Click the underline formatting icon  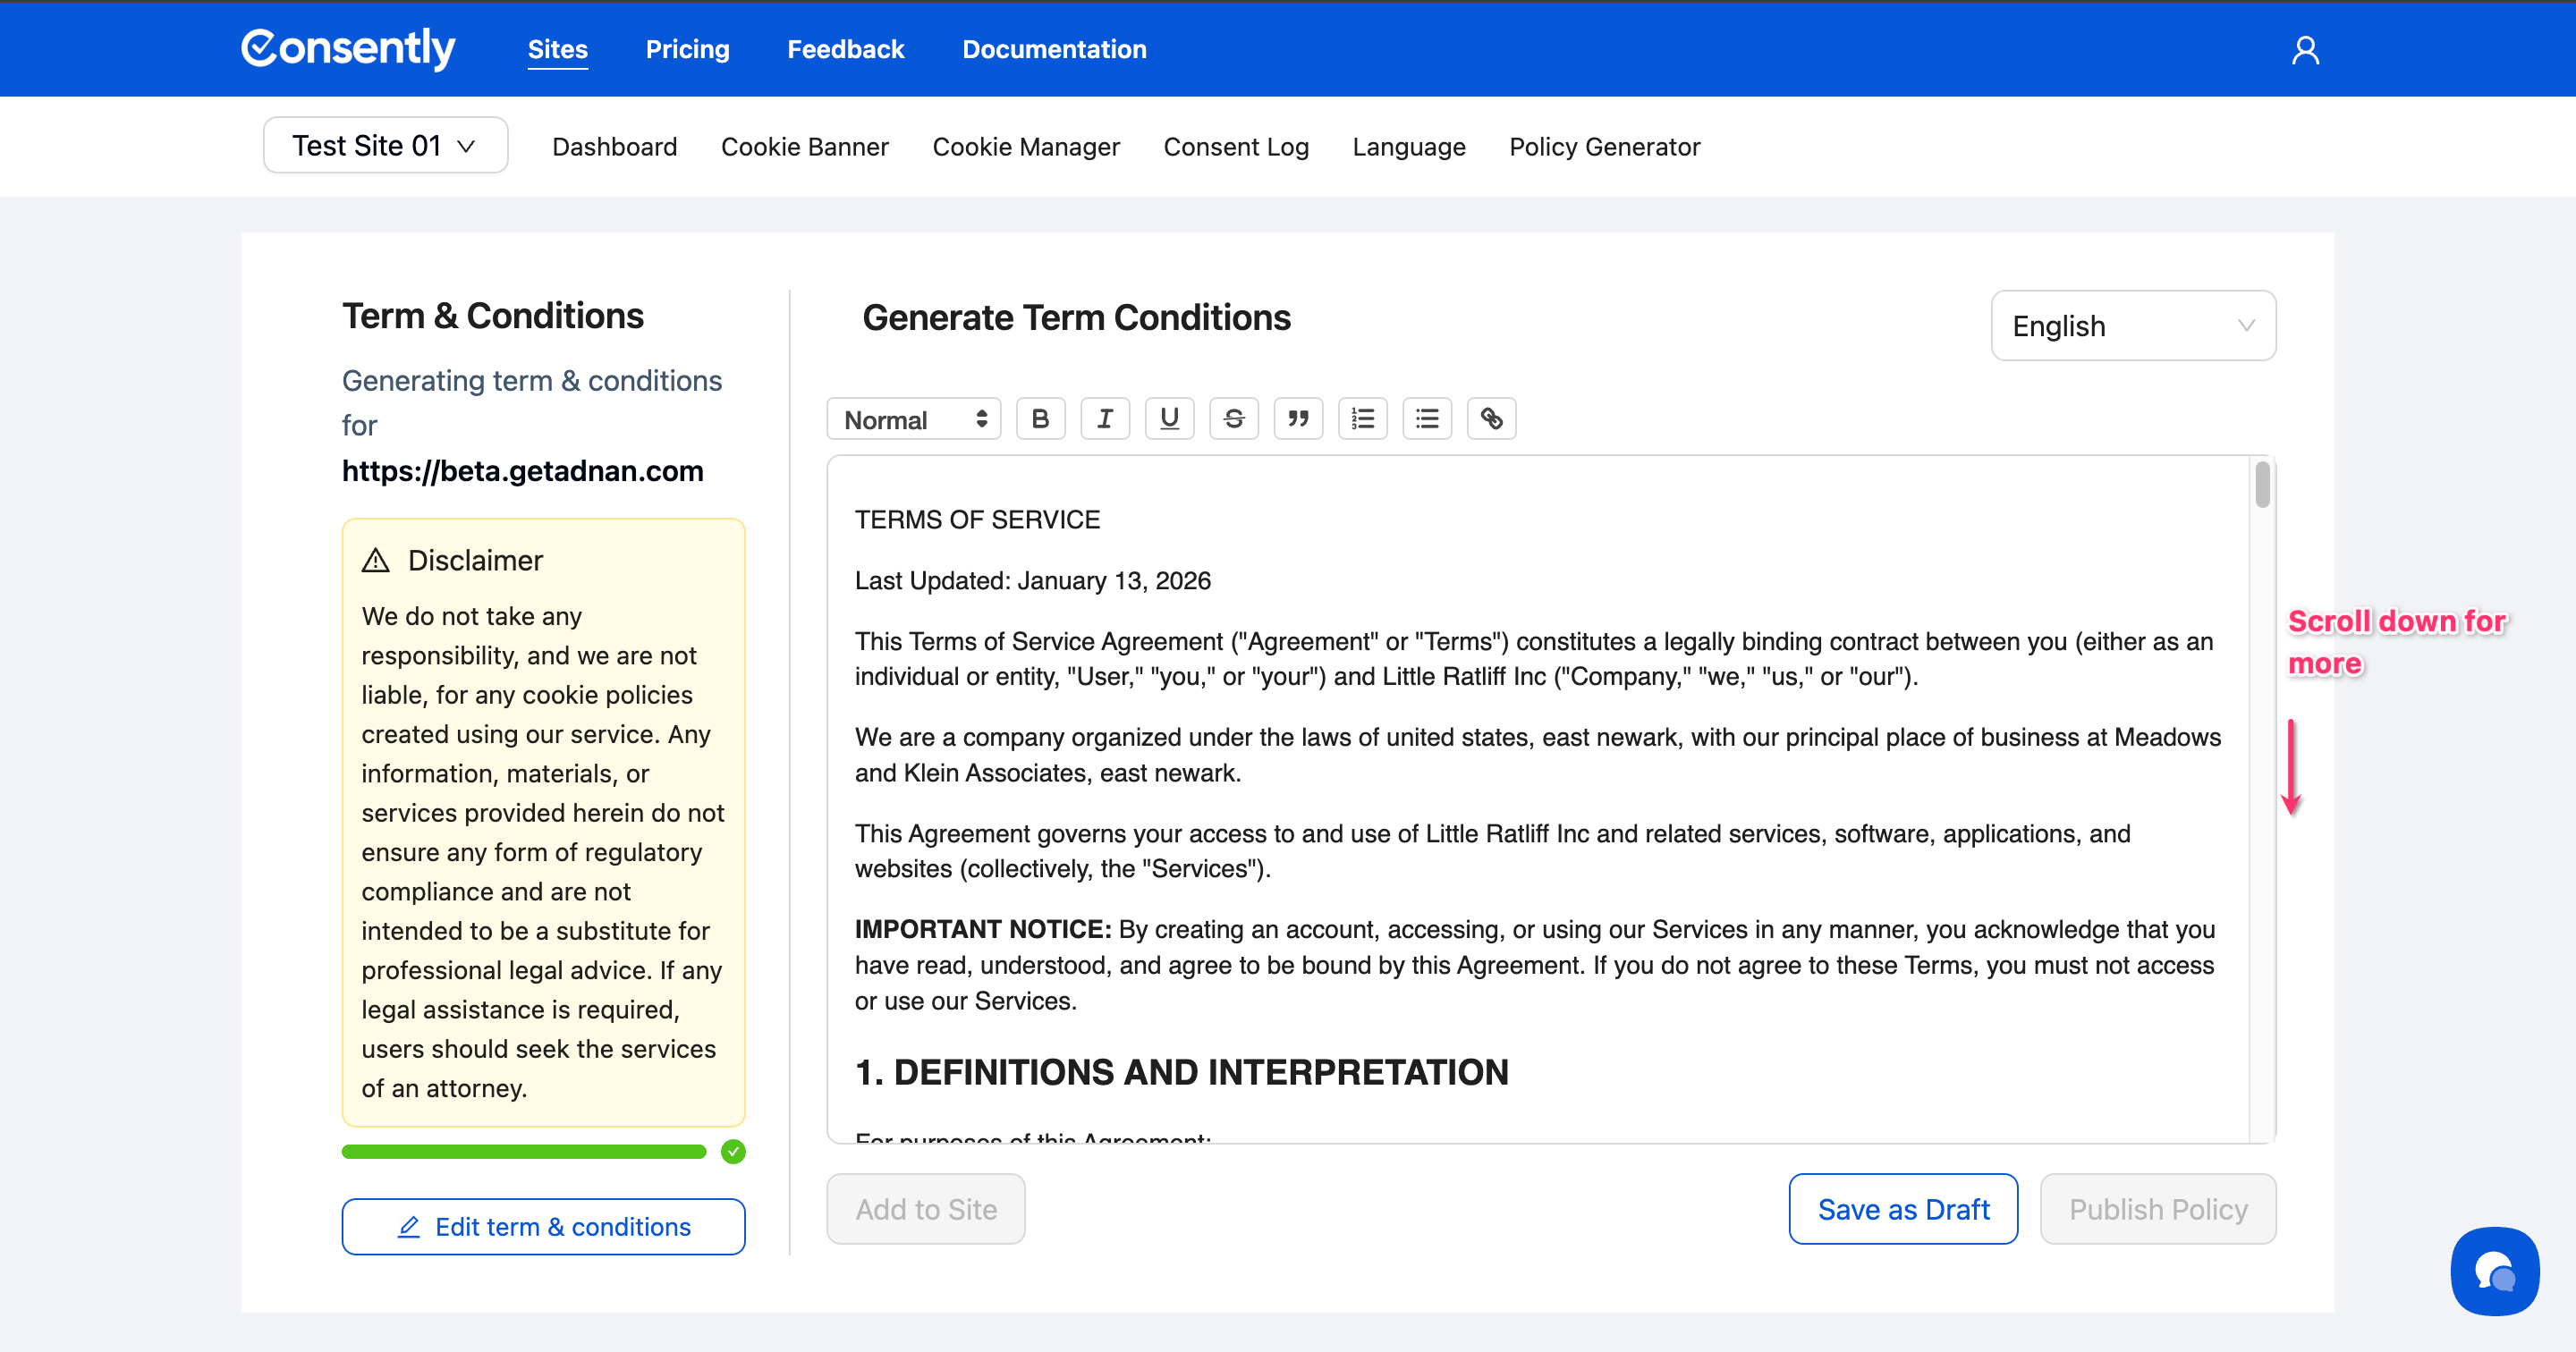(1169, 419)
